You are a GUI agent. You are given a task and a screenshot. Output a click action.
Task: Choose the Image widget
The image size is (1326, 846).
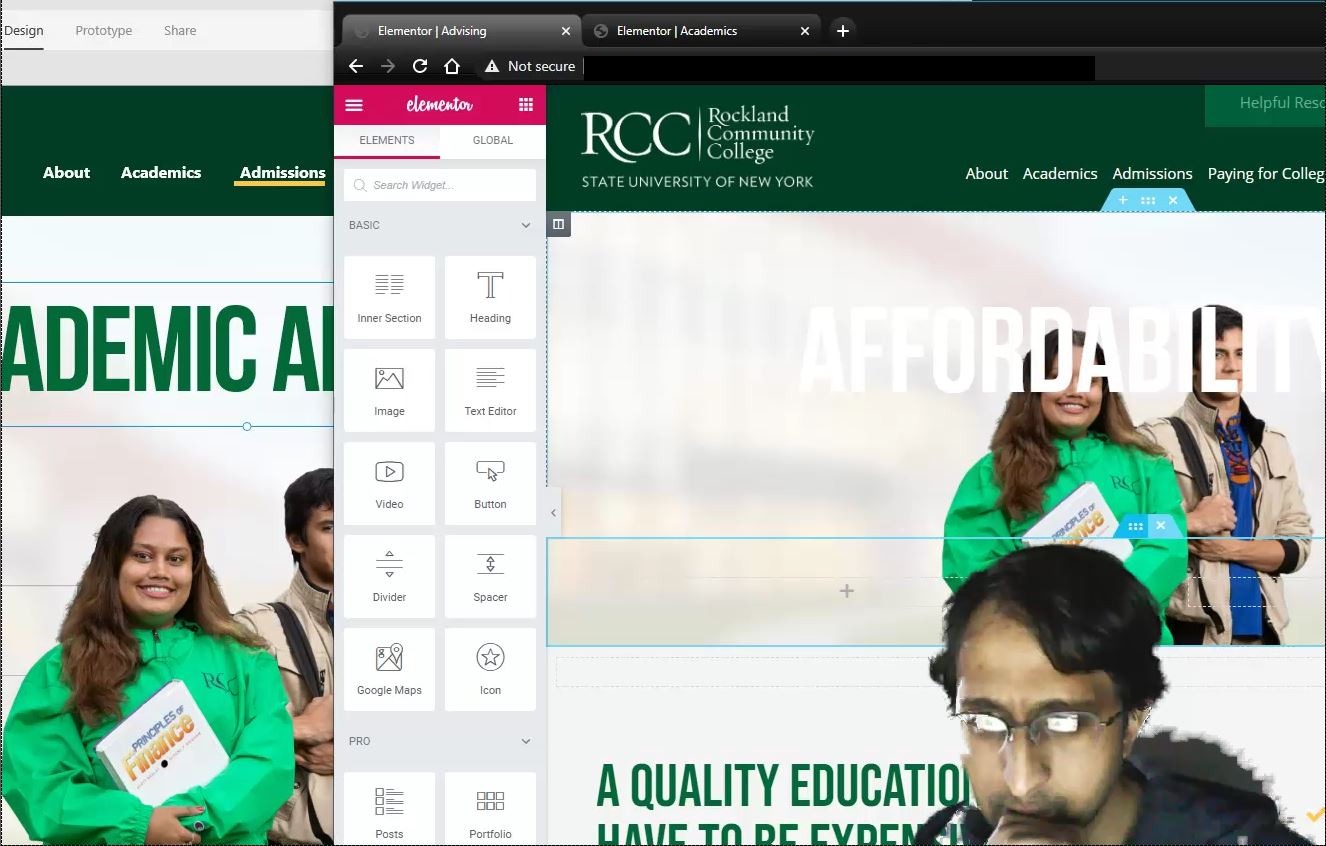coord(389,390)
